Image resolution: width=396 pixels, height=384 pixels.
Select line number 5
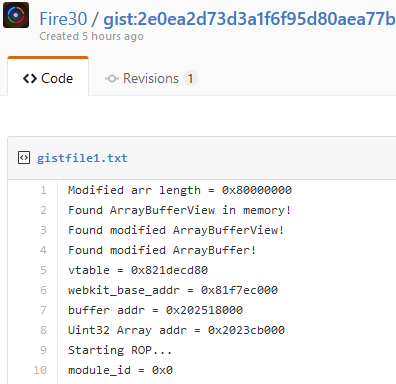[x=43, y=270]
